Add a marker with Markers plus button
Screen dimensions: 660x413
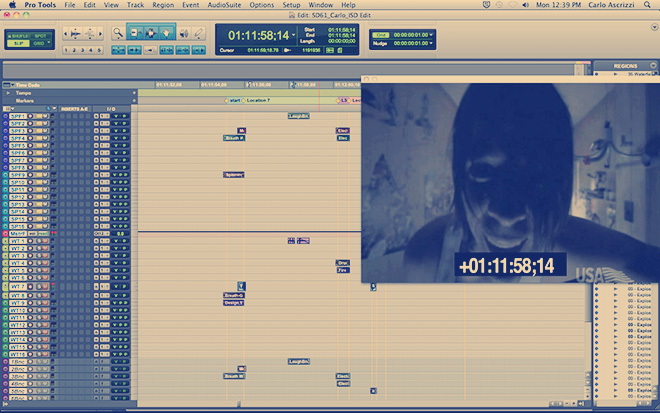[x=134, y=101]
